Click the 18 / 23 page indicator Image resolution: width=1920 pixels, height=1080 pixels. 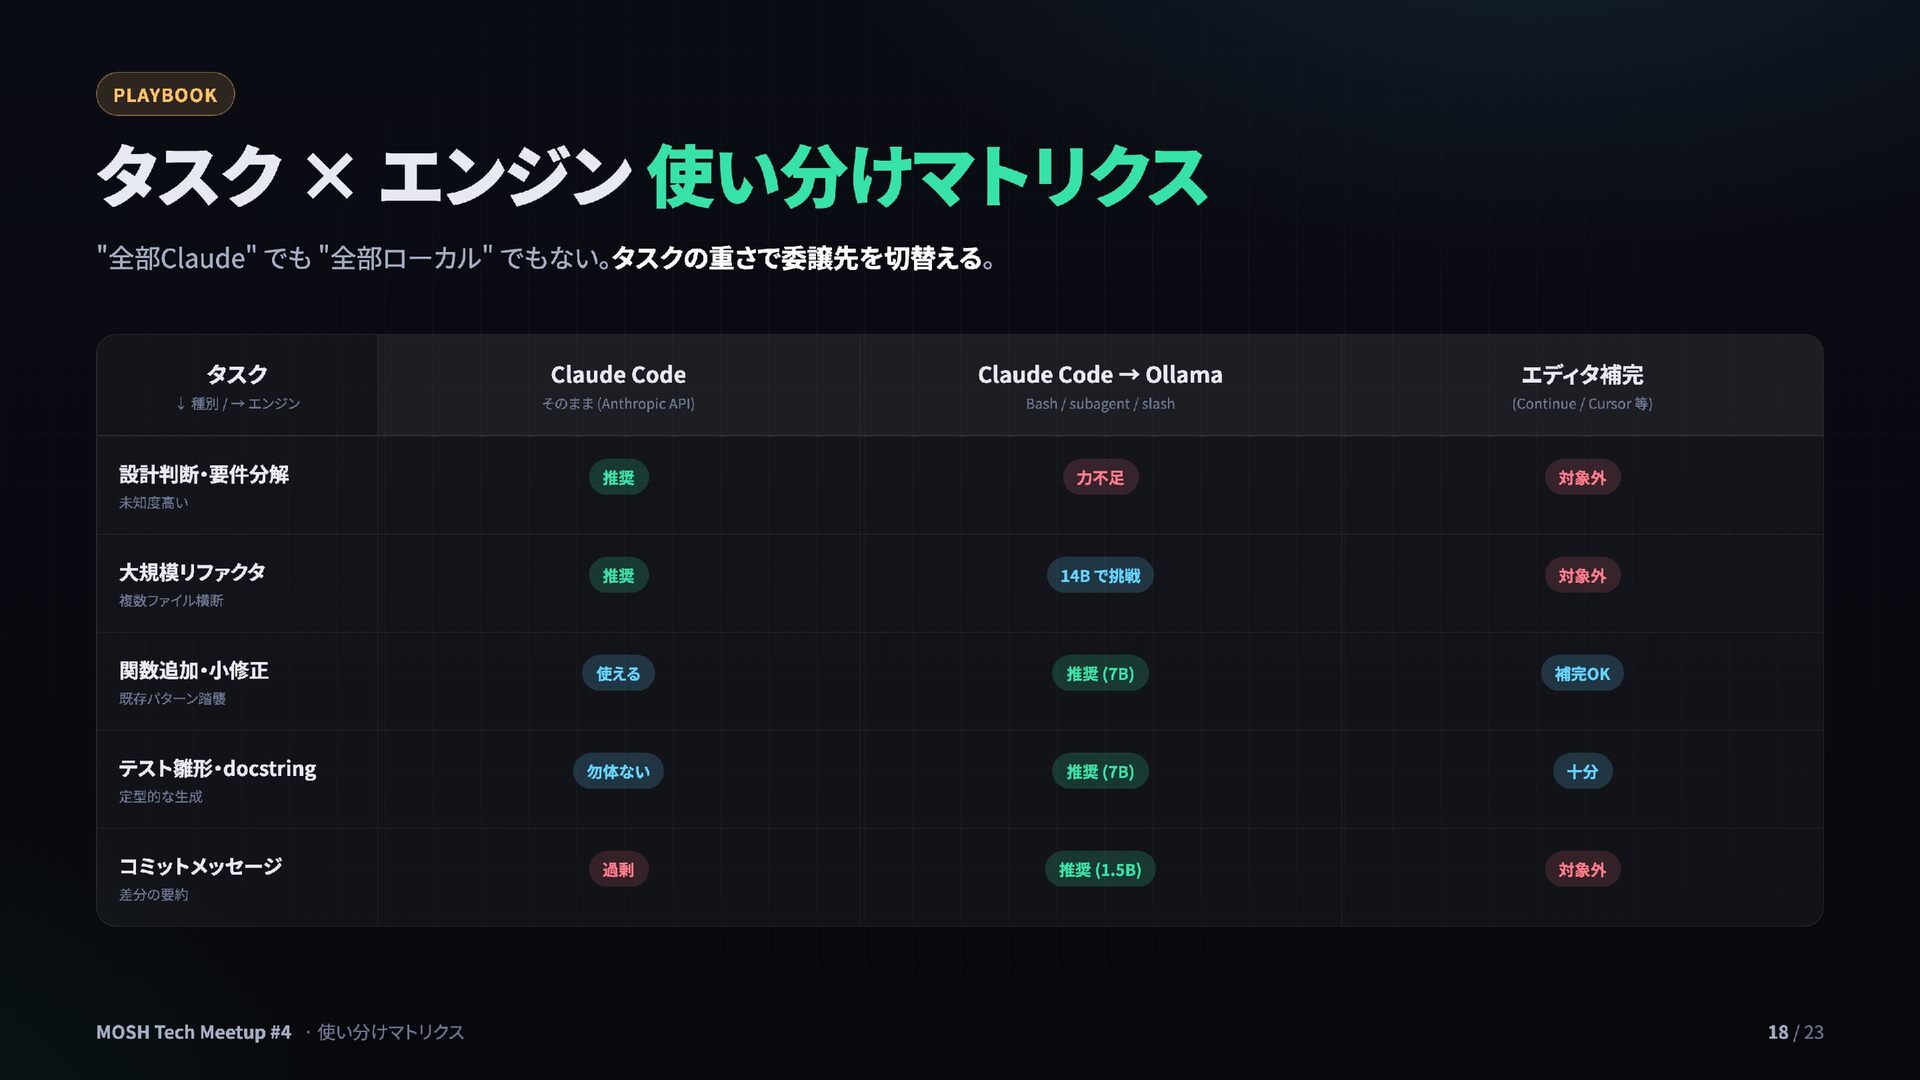(1795, 1032)
